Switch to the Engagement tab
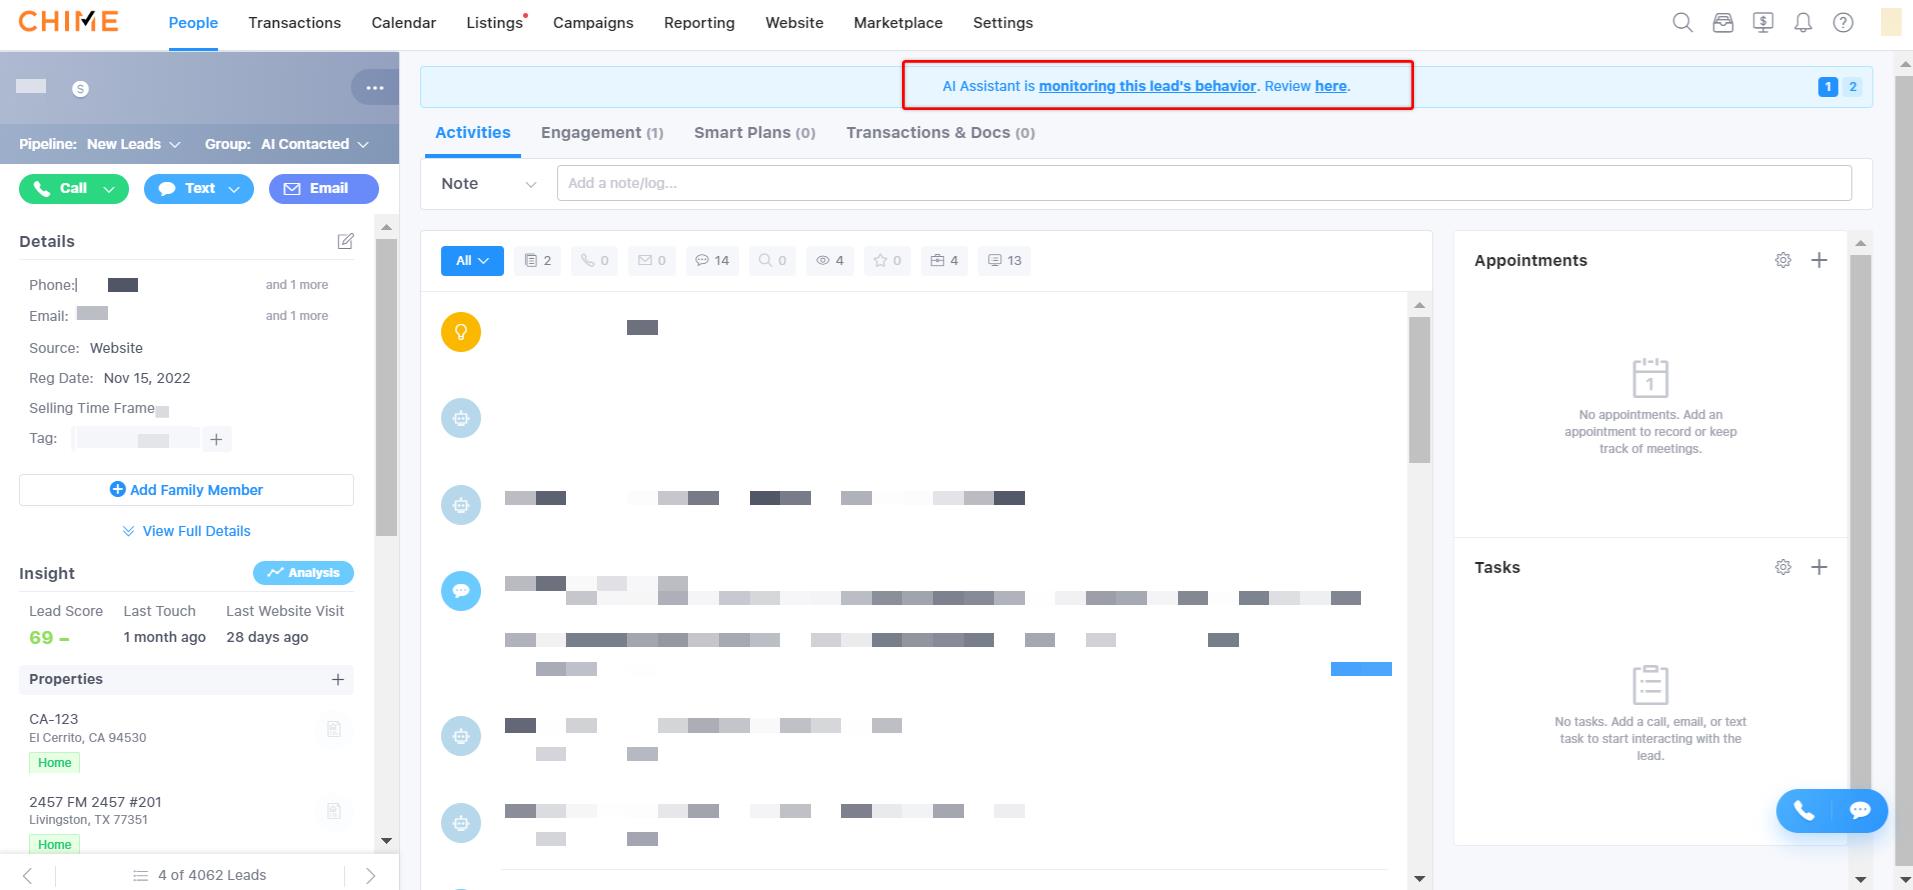Viewport: 1913px width, 890px height. [x=602, y=133]
